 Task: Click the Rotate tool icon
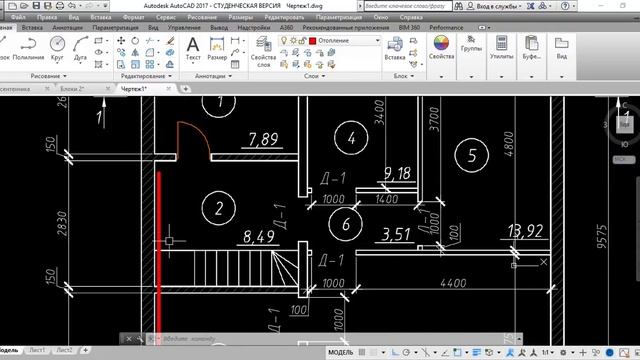click(x=135, y=40)
